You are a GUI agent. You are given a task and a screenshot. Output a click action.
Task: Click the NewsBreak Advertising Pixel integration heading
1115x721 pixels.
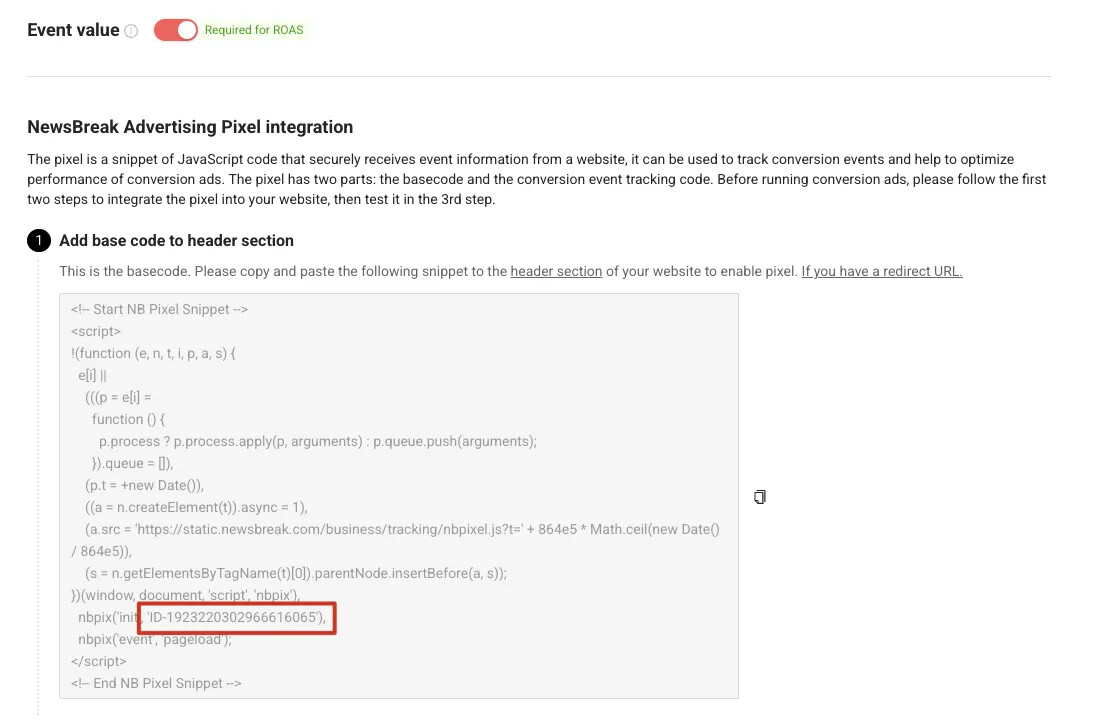[x=190, y=127]
